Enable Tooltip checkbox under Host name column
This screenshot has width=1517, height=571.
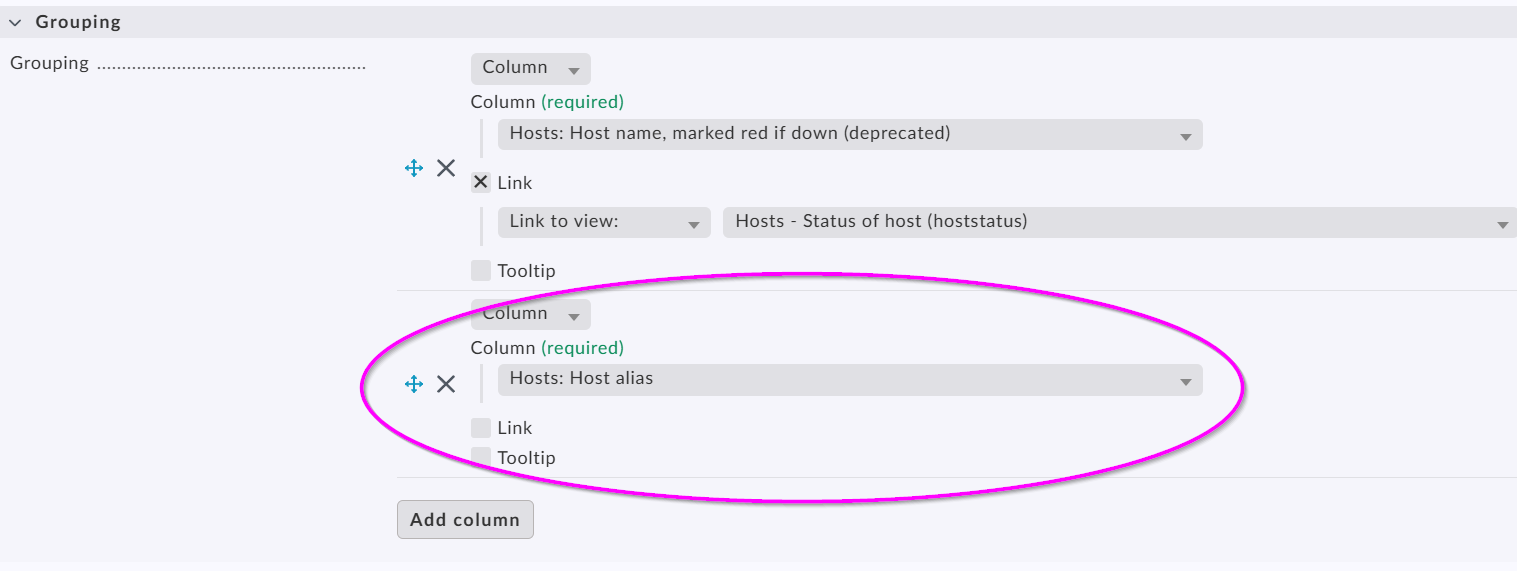point(481,271)
